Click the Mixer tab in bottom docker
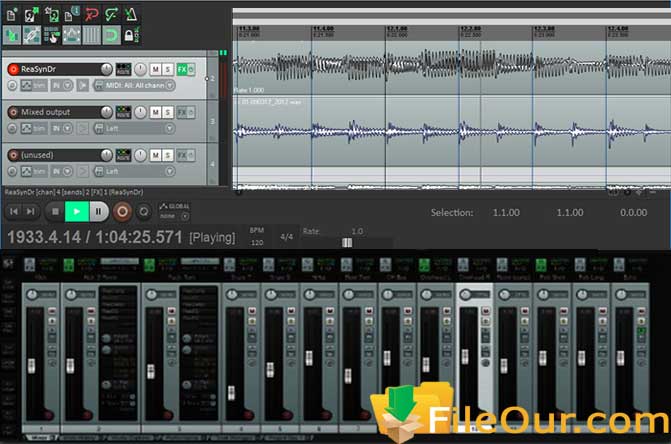The height and width of the screenshot is (444, 671). pos(40,438)
